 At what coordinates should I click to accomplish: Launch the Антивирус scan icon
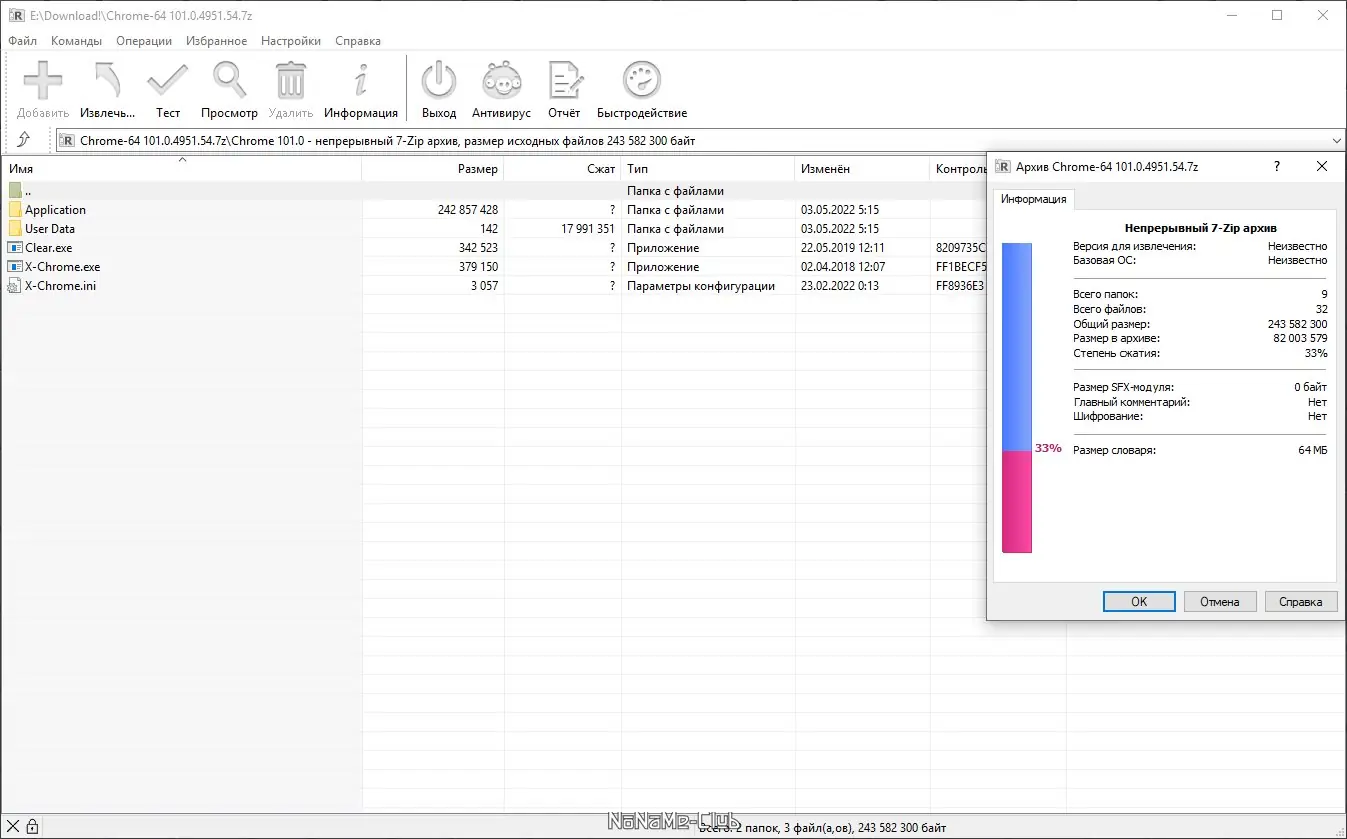(501, 80)
